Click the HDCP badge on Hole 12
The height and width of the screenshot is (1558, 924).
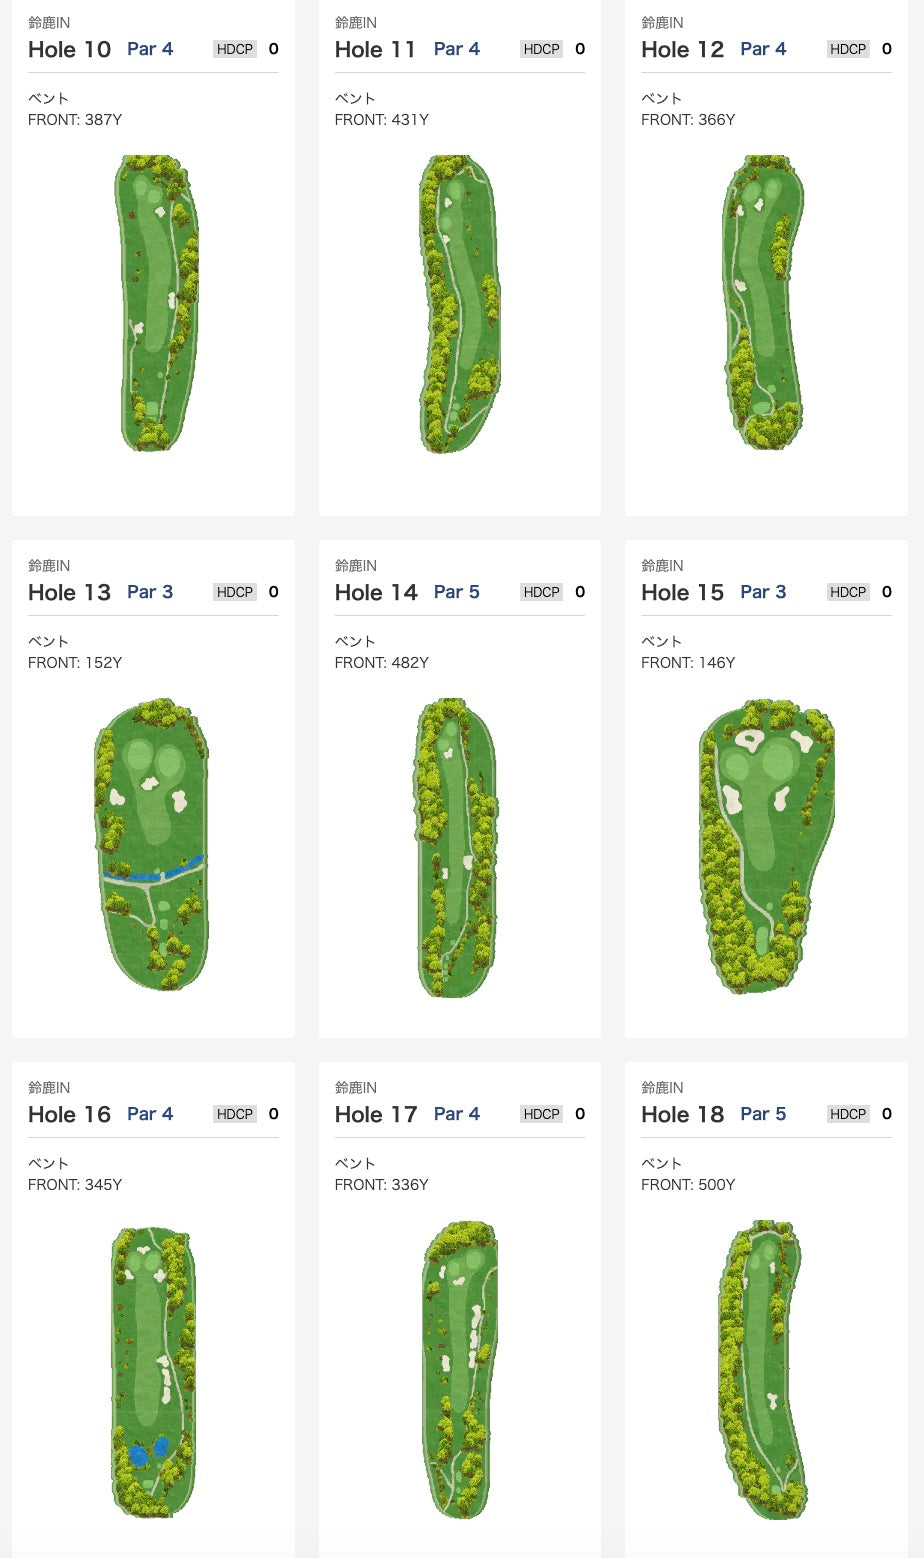click(x=848, y=49)
